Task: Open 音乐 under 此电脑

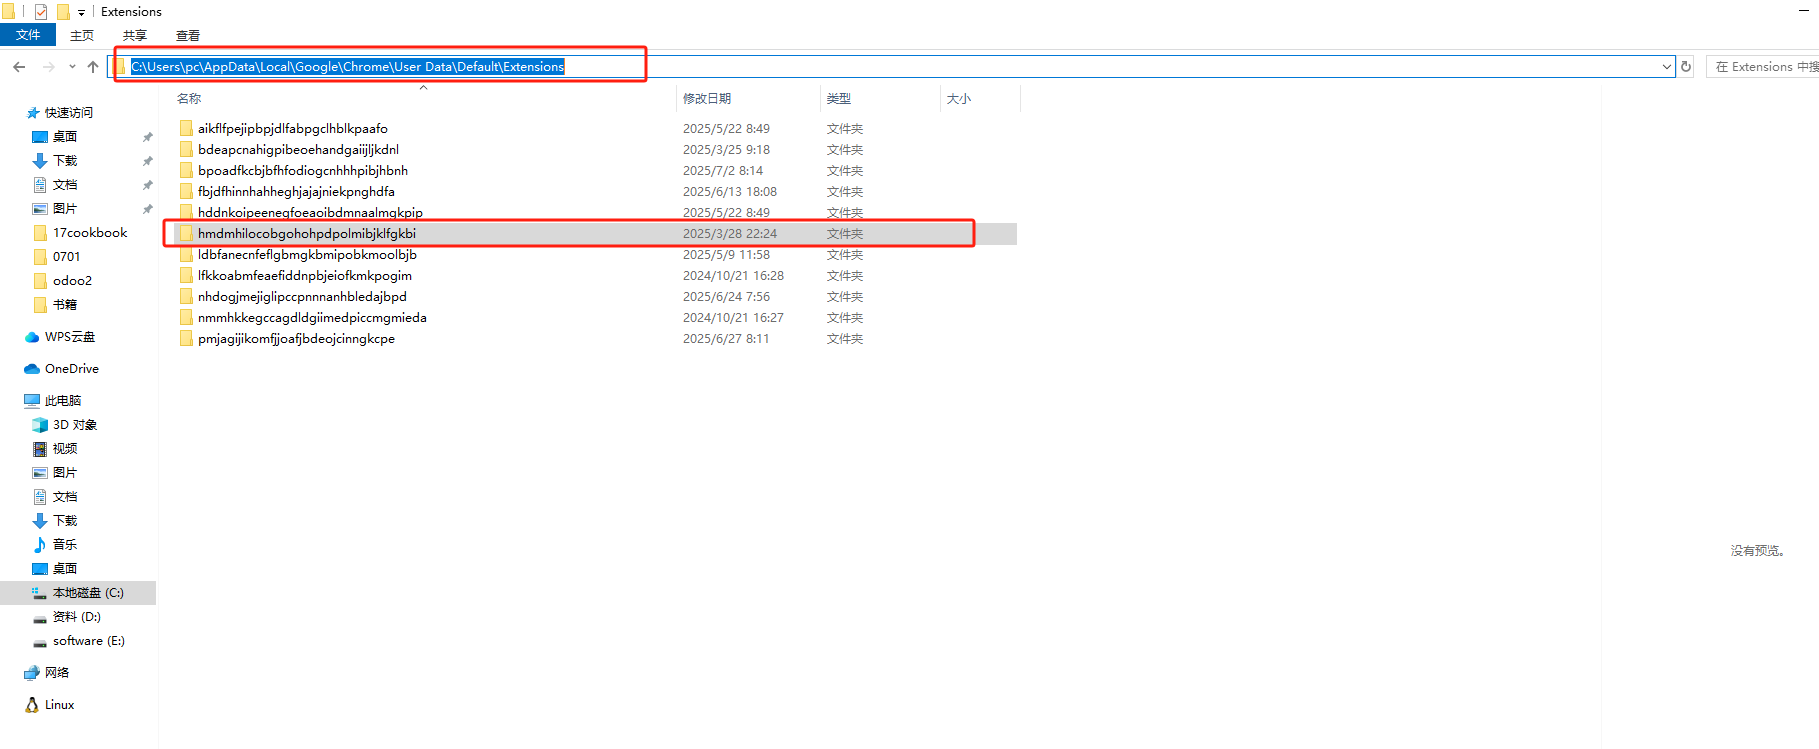Action: pos(65,545)
